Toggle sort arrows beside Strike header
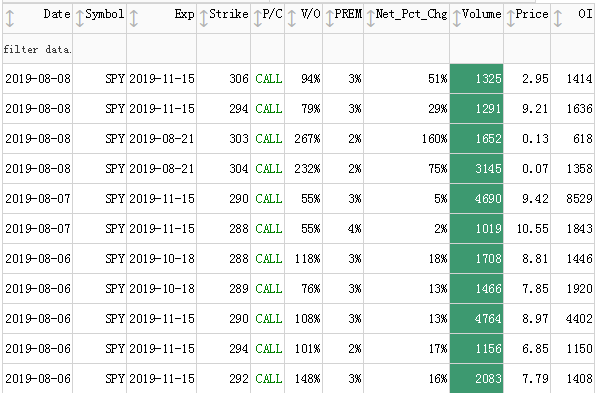606x393 pixels. [204, 18]
